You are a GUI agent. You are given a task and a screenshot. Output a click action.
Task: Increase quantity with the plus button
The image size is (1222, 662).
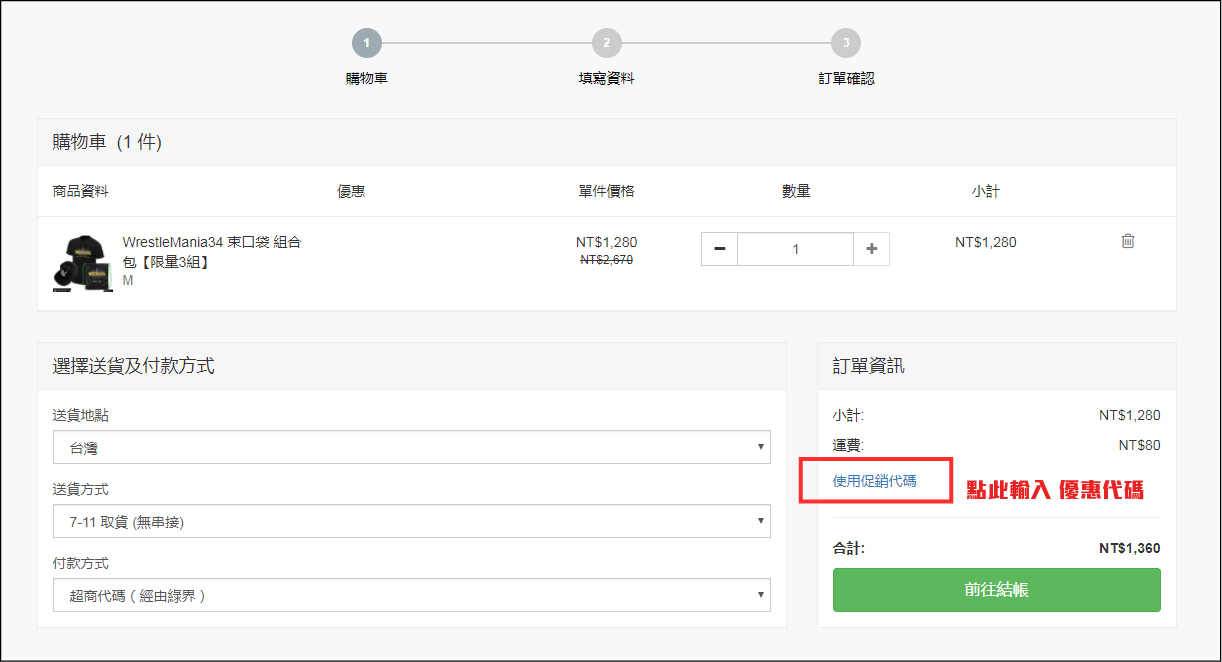point(871,249)
